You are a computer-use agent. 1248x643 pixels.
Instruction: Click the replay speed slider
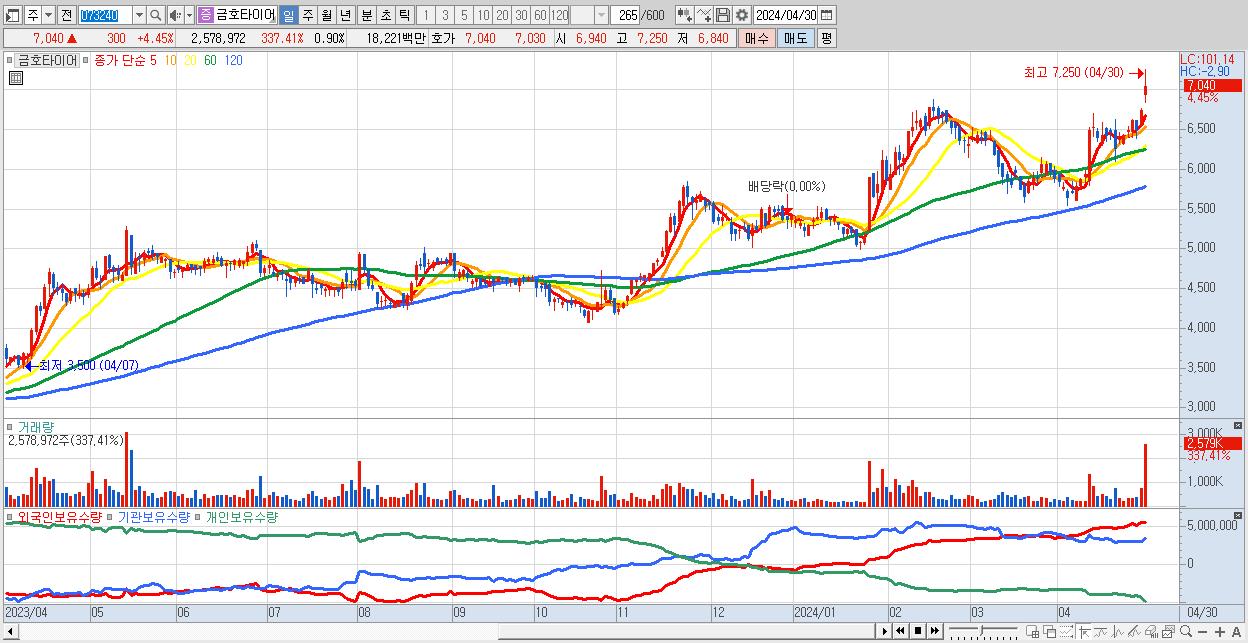pyautogui.click(x=984, y=631)
